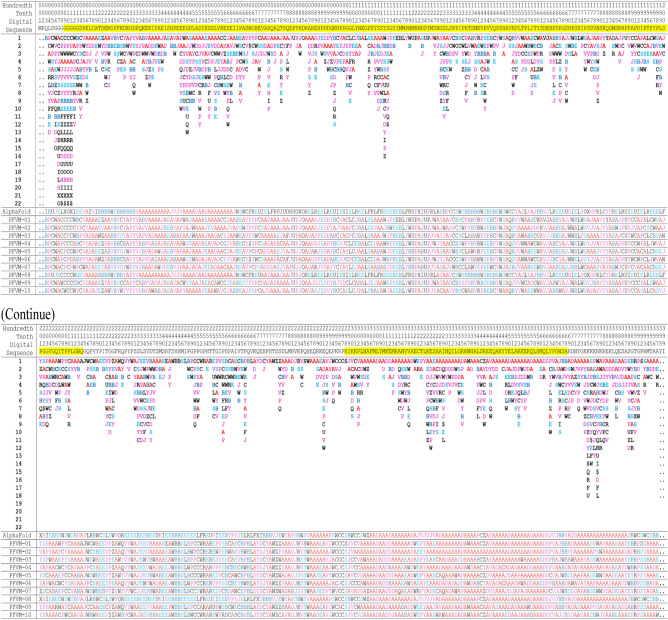
Task: Select row number "16" in the first block
Action: pyautogui.click(x=18, y=156)
